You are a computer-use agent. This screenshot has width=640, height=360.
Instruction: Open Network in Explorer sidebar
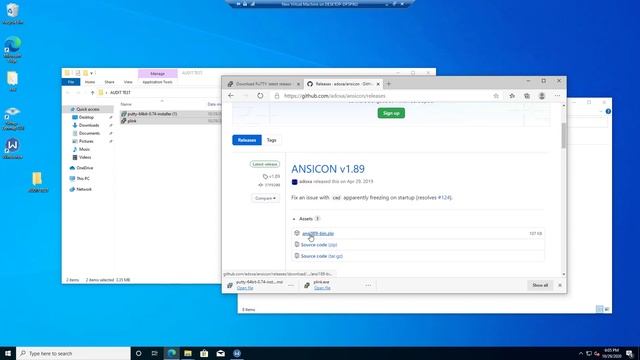[84, 189]
